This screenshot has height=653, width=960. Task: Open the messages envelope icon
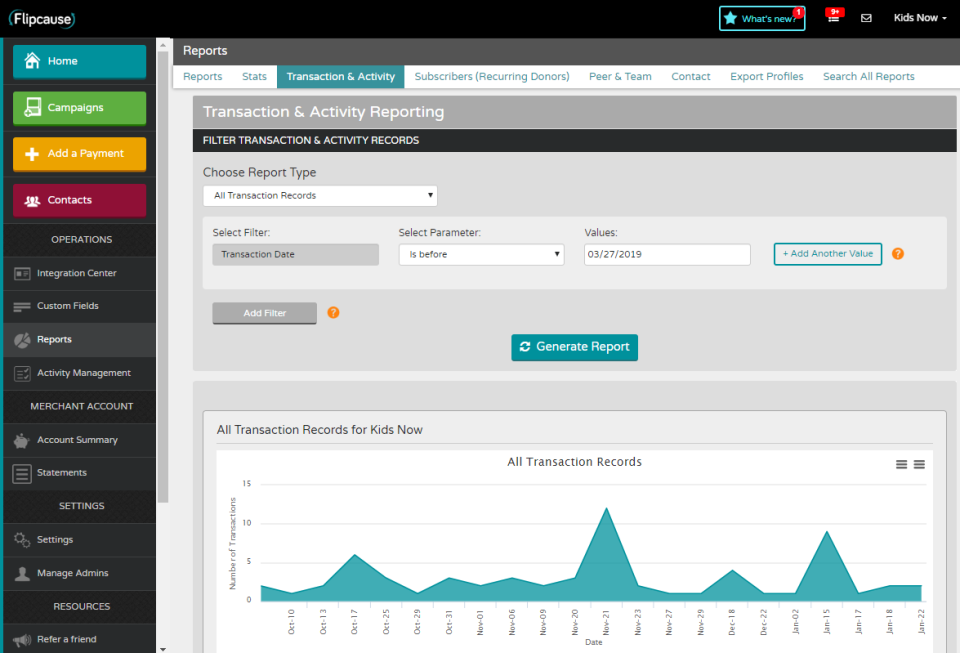click(866, 18)
